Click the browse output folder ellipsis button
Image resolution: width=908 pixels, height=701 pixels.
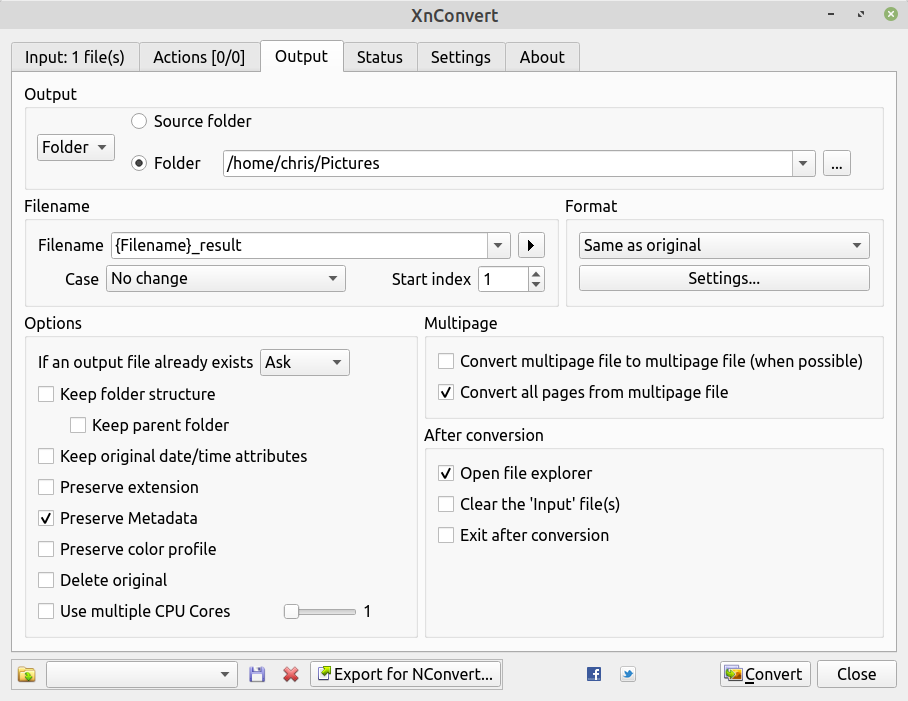click(x=837, y=163)
